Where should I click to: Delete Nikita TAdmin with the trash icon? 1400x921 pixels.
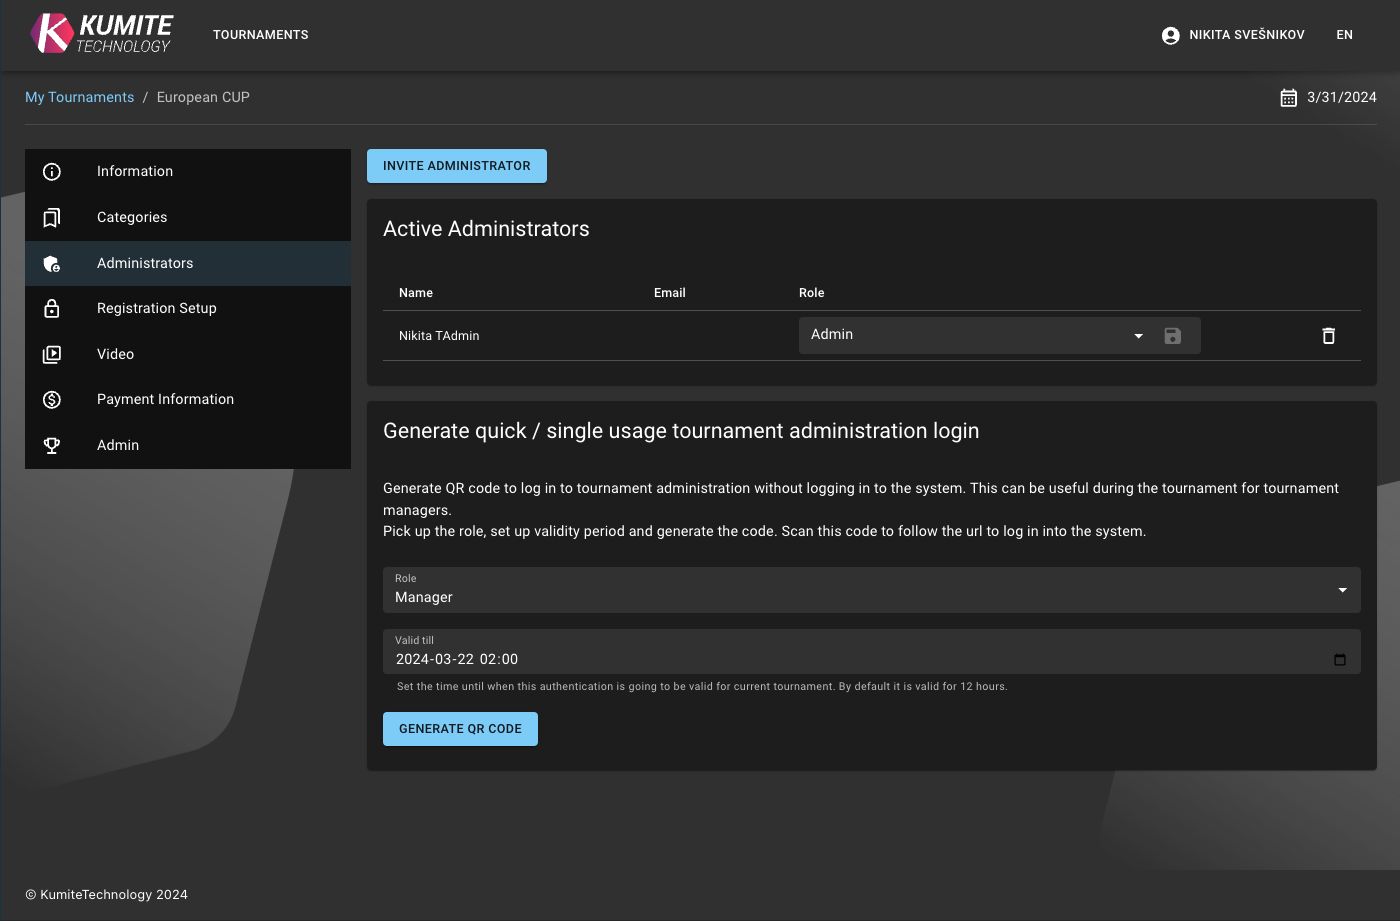click(1328, 336)
